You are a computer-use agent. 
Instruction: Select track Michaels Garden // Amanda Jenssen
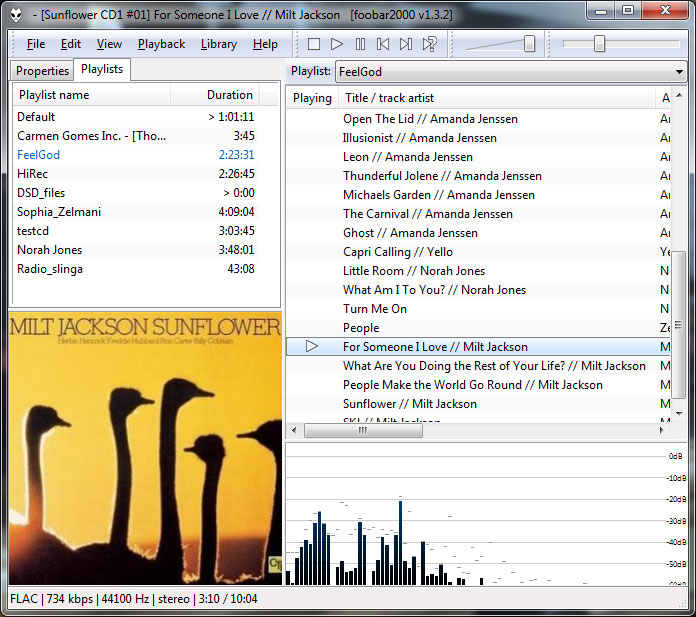[x=478, y=195]
